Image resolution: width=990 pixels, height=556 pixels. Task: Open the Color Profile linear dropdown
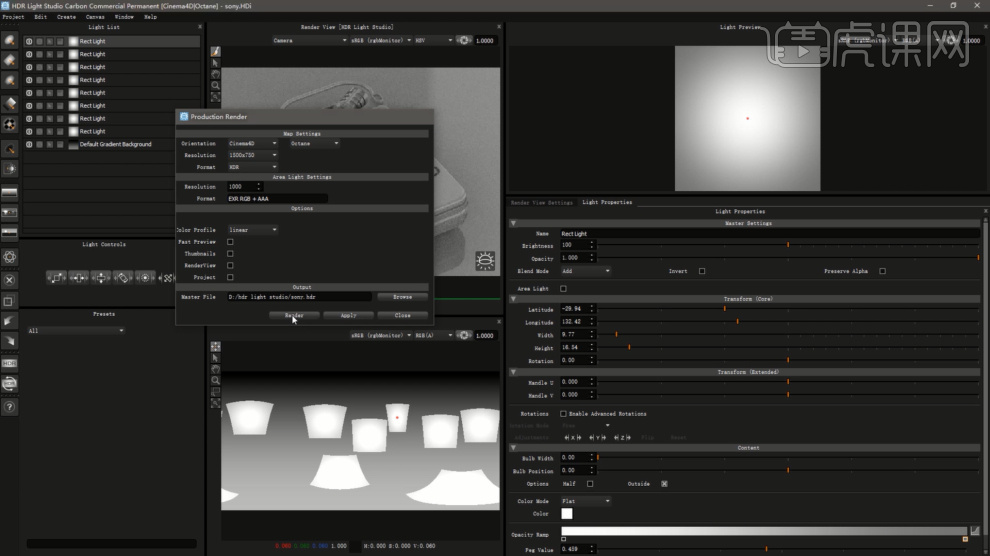point(253,230)
